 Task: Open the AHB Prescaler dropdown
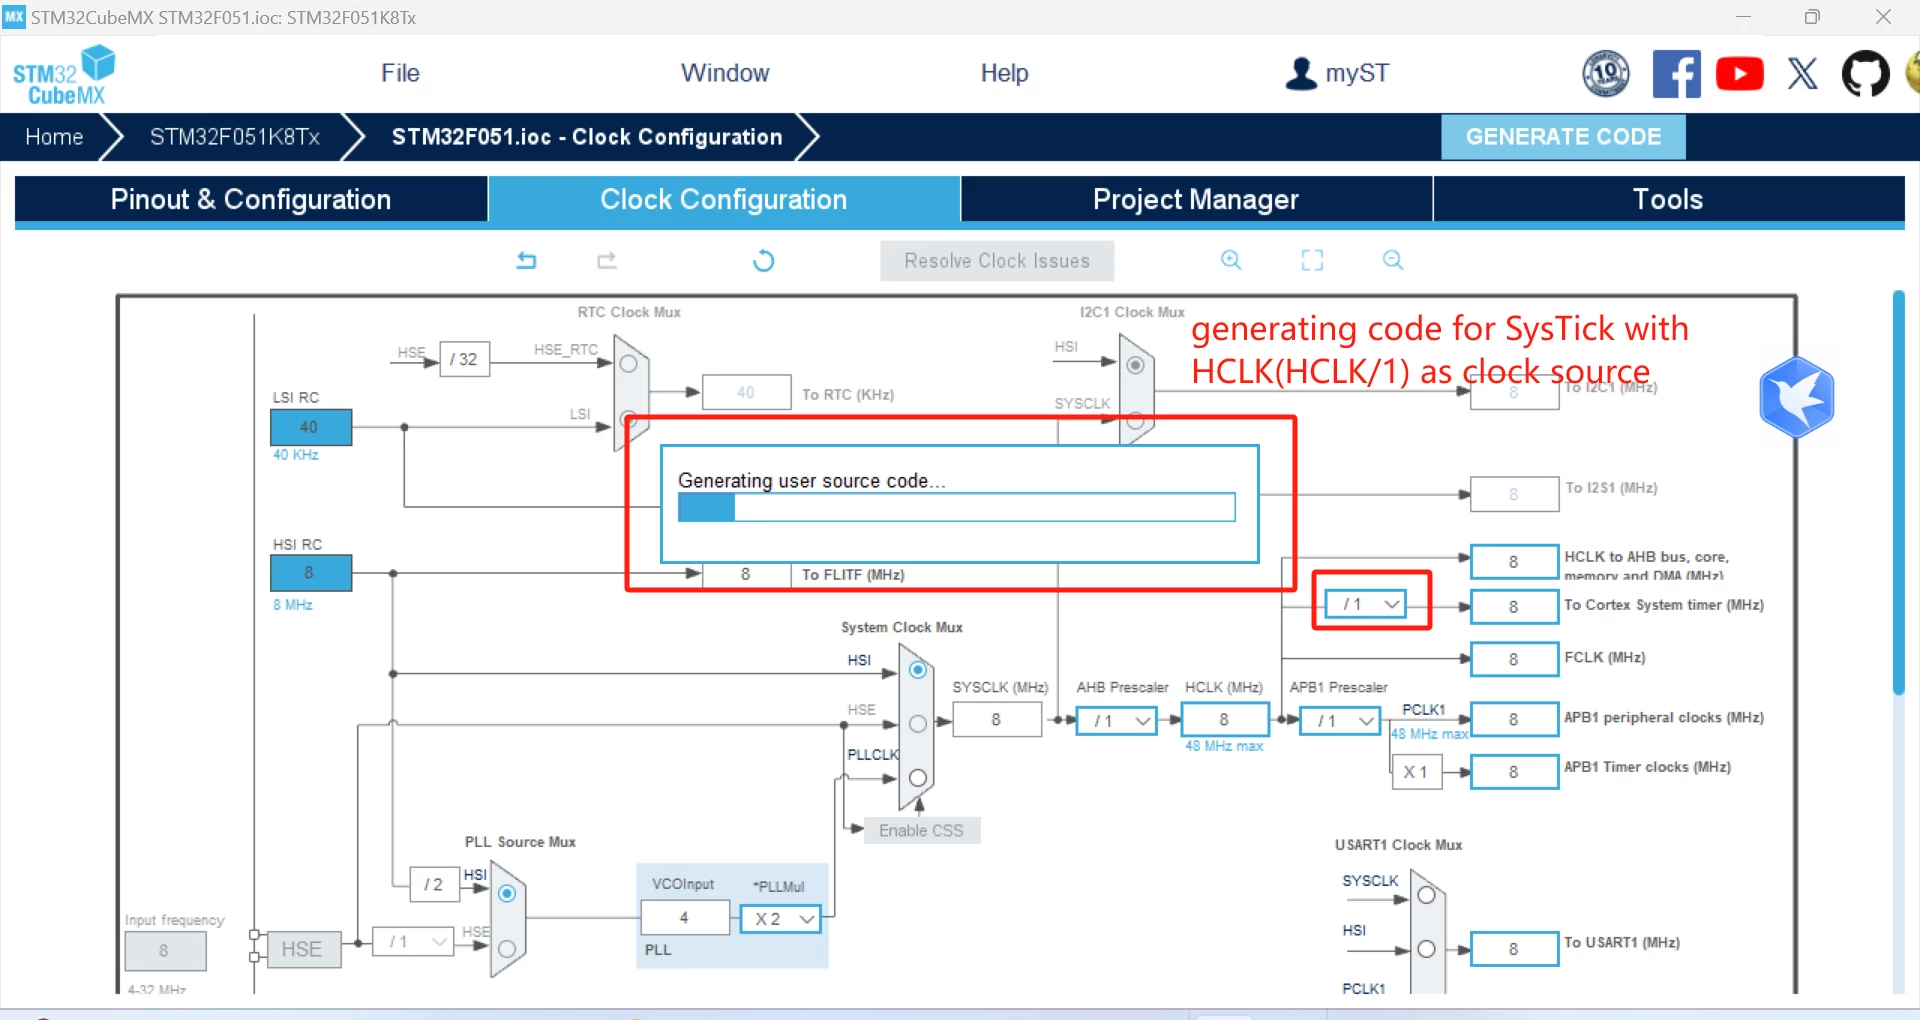pyautogui.click(x=1117, y=720)
